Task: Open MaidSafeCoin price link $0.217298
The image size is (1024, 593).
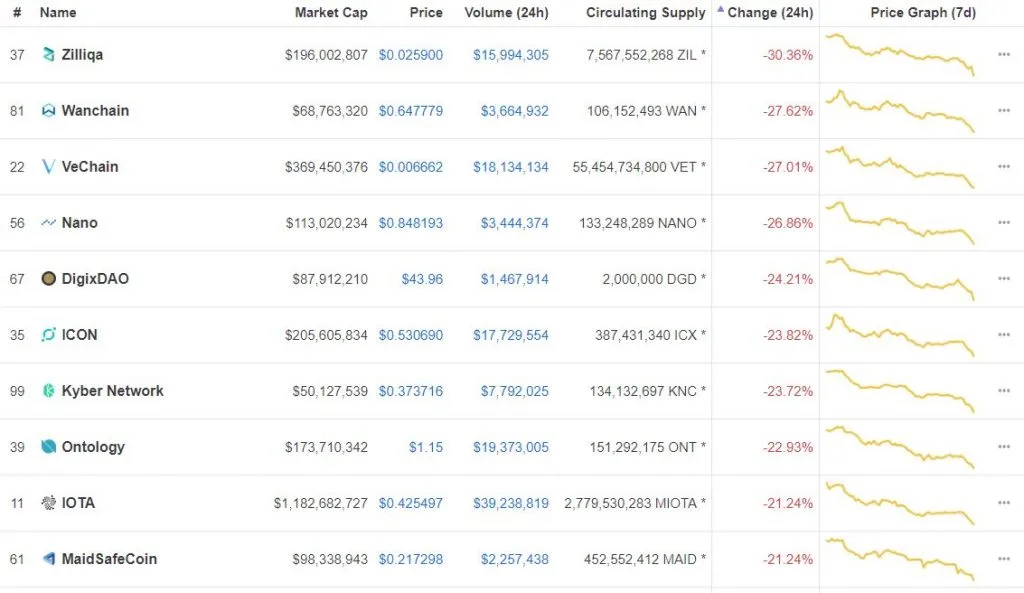Action: (x=411, y=559)
